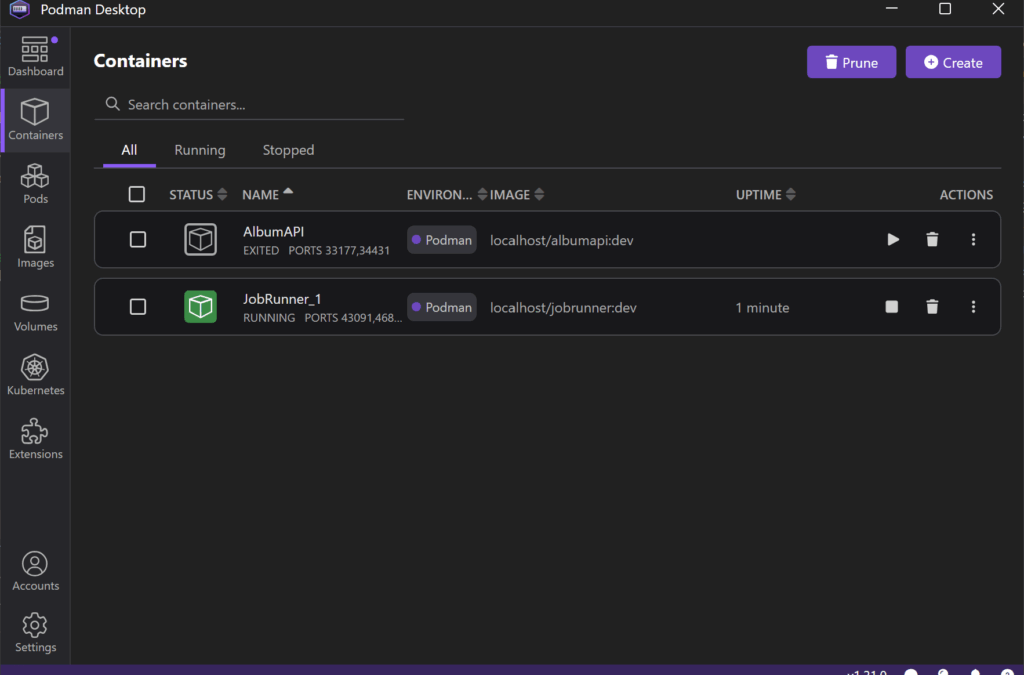The image size is (1024, 675).
Task: Switch to the Stopped tab
Action: [x=288, y=150]
